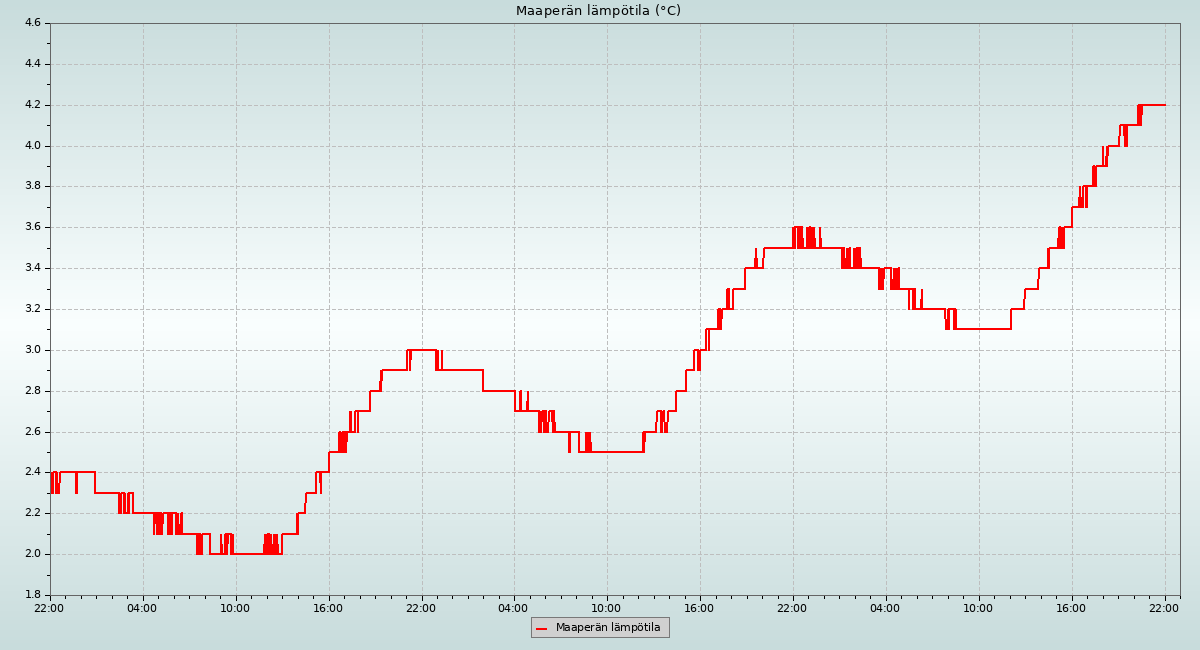This screenshot has height=650, width=1200.
Task: Click the leftmost 22:00 x-axis label
Action: click(x=49, y=607)
